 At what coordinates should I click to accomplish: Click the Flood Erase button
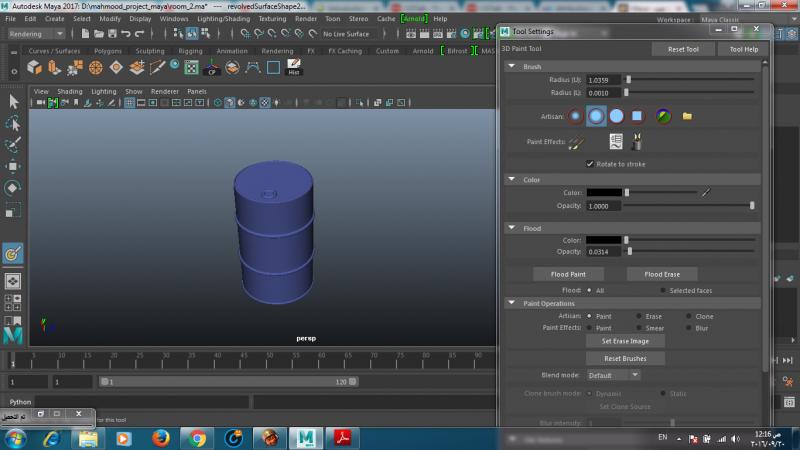tap(662, 274)
